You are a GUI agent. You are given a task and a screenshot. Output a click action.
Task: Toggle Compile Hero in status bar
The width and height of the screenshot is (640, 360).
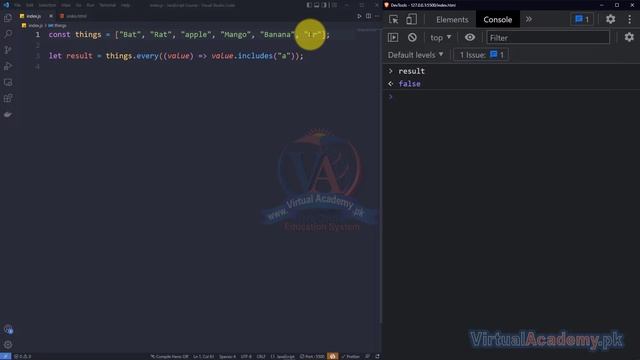(169, 356)
